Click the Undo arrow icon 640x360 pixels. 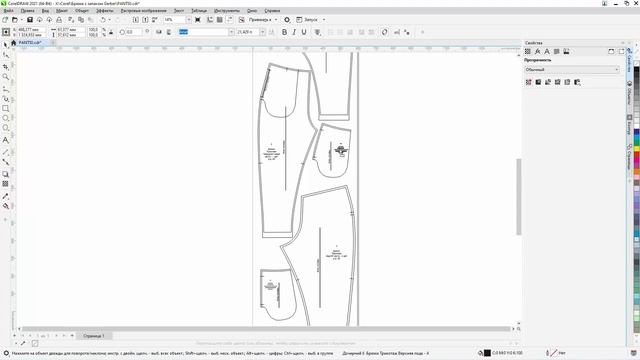click(103, 20)
